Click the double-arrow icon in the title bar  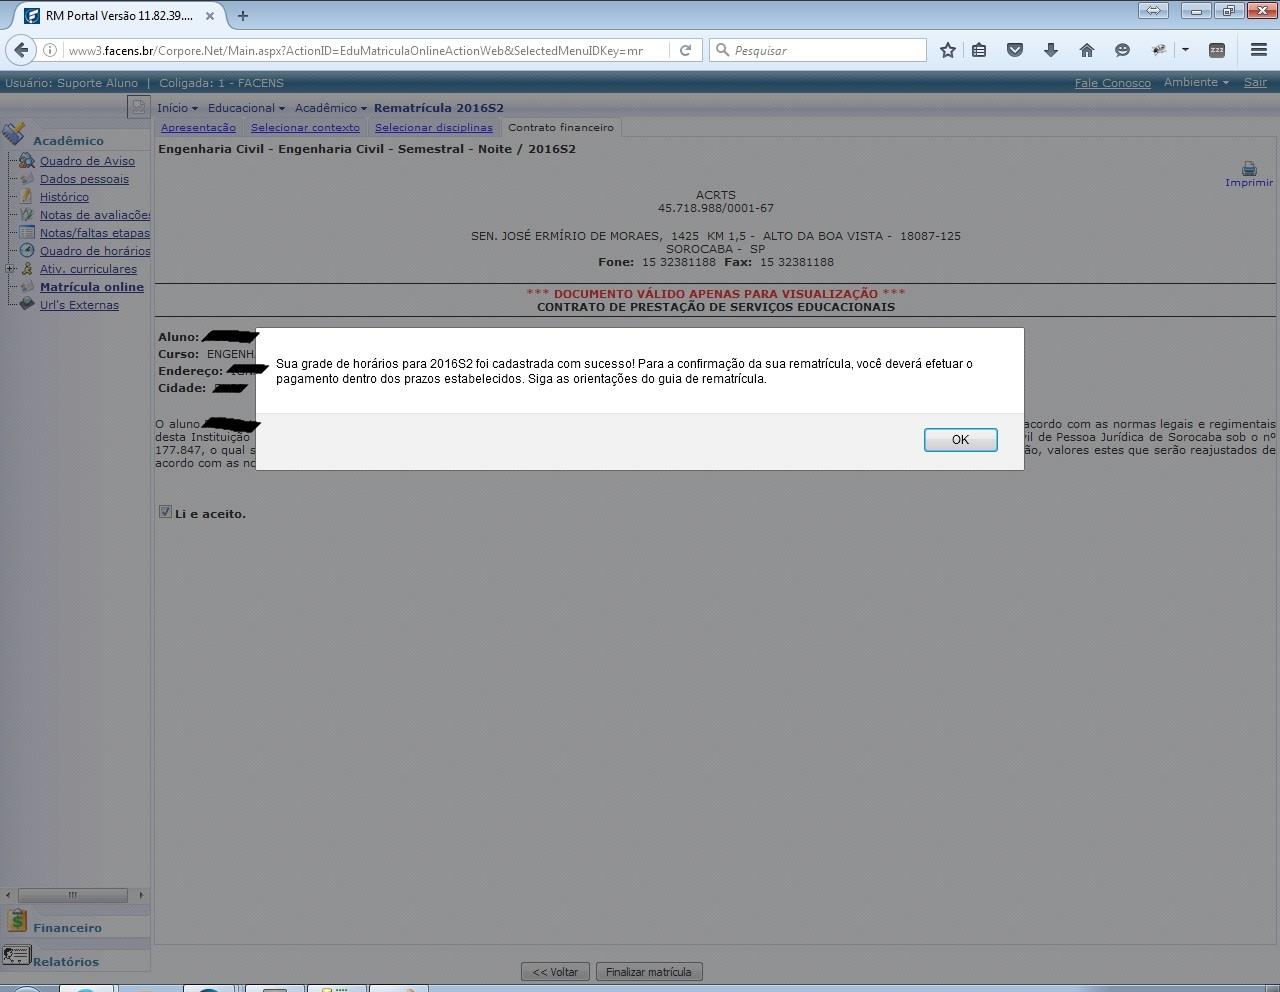click(1153, 11)
